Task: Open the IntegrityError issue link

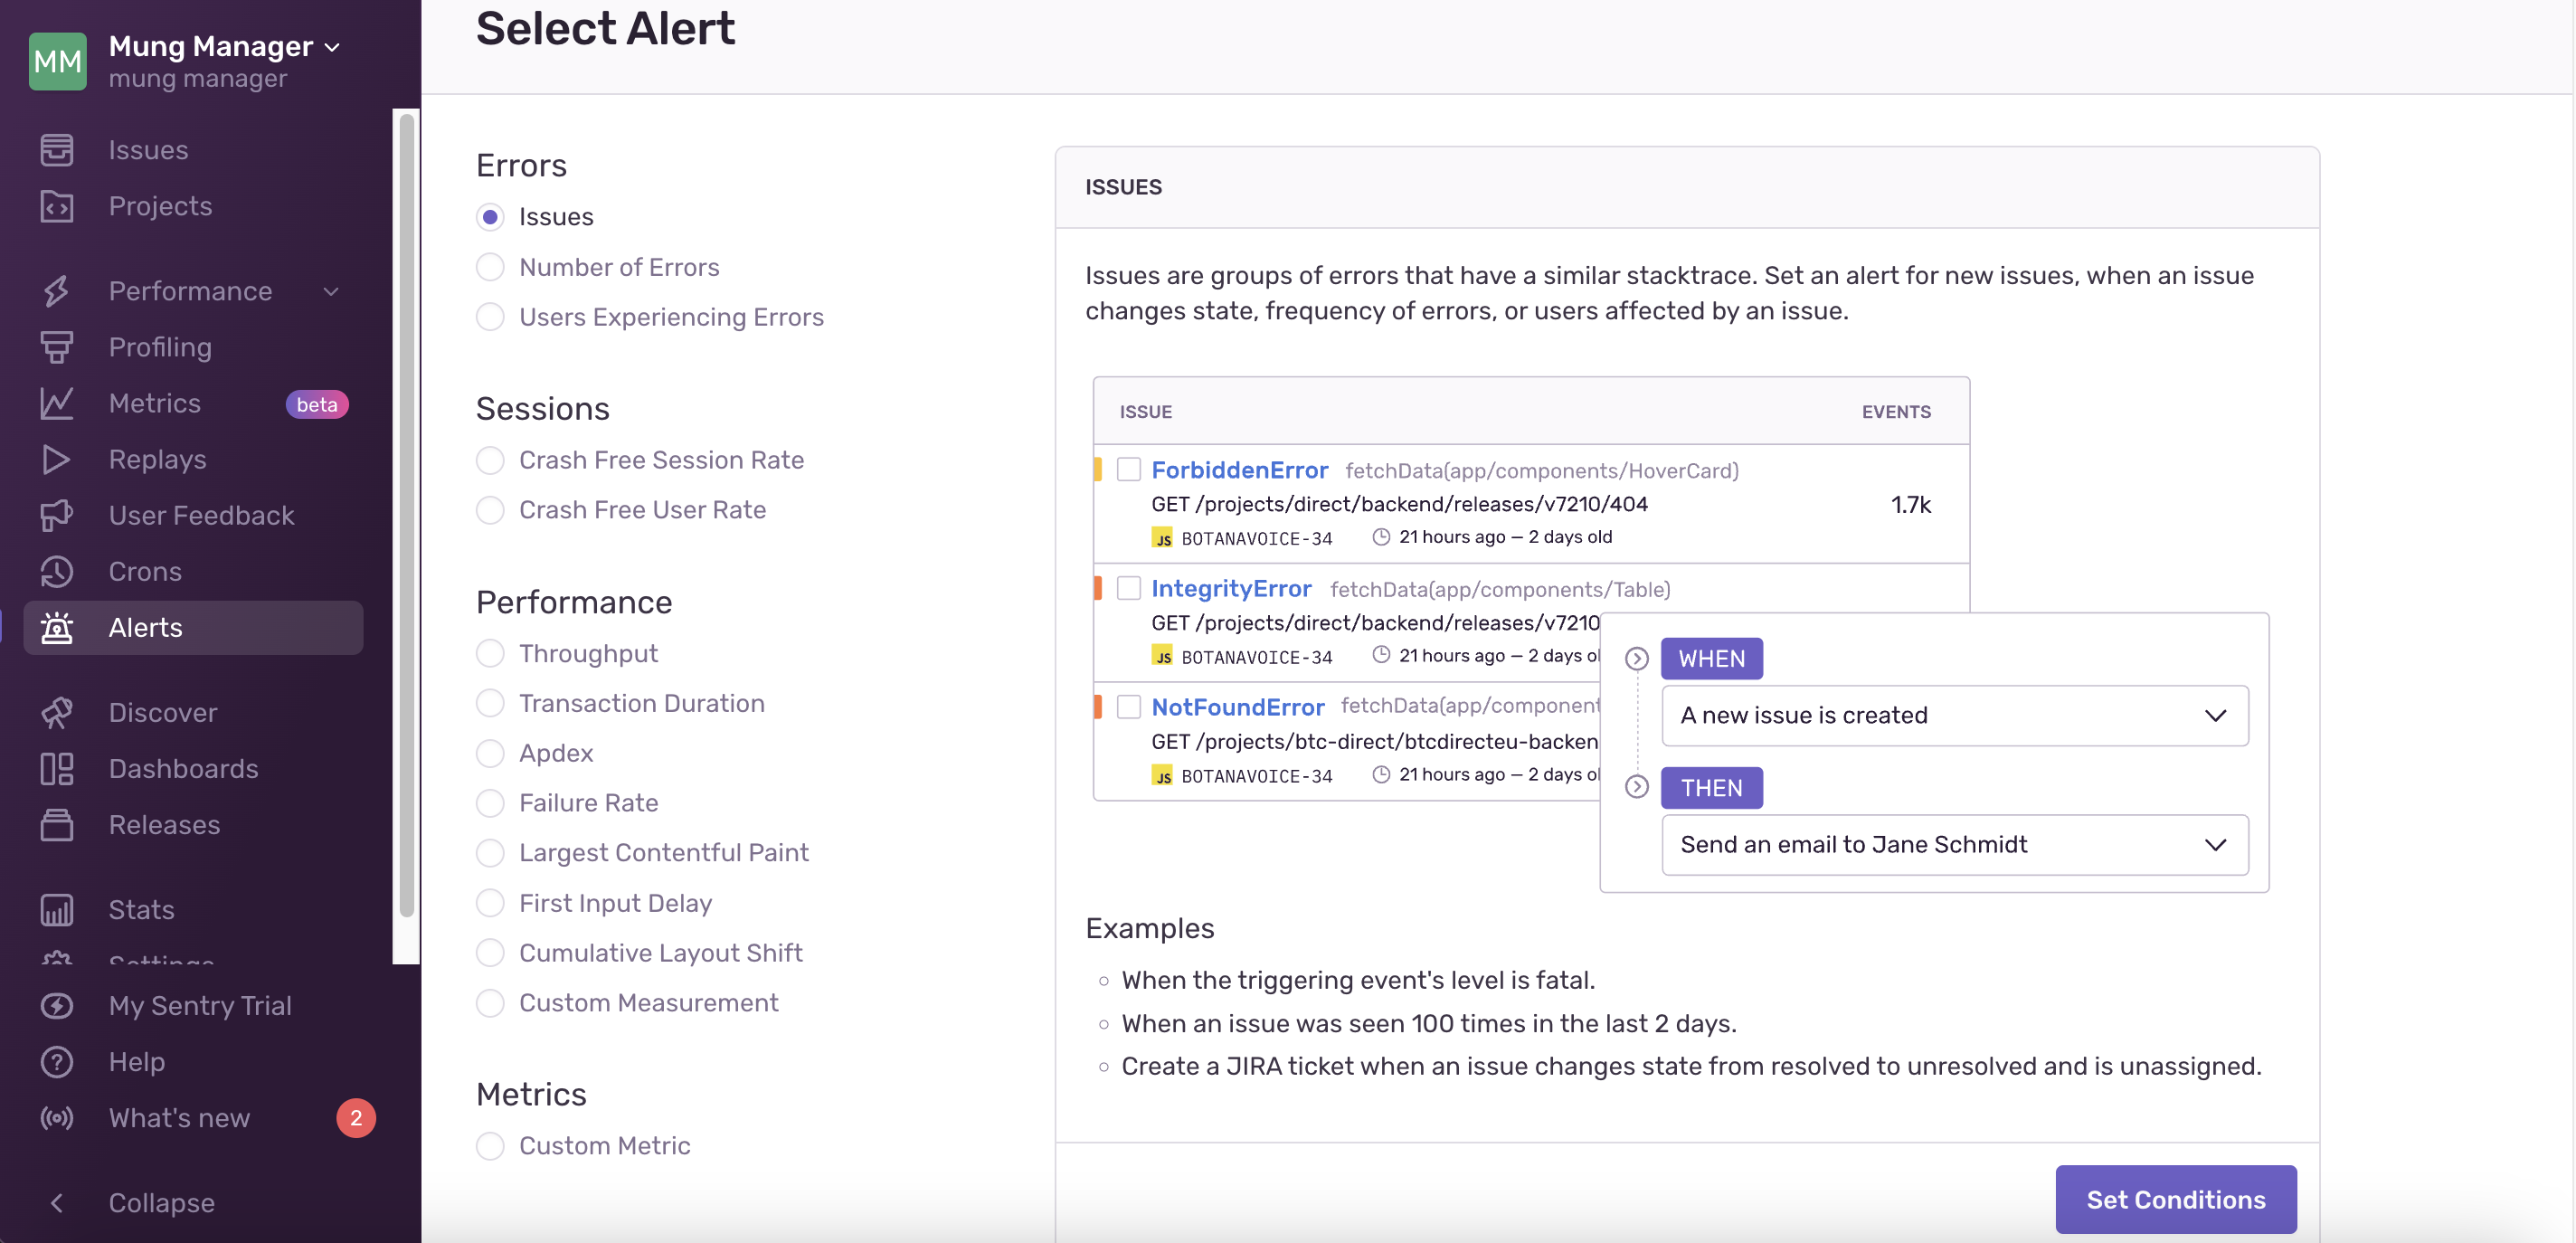Action: [1230, 588]
